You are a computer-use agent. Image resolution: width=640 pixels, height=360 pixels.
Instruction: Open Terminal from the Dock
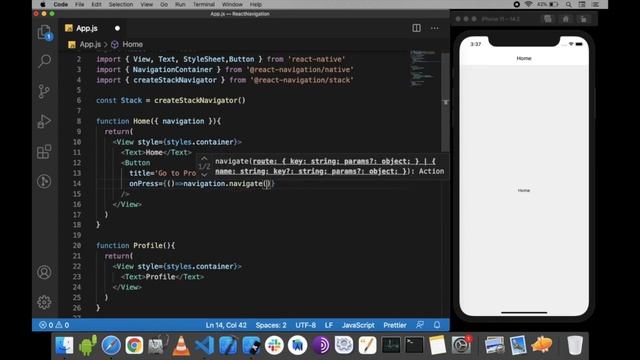coord(414,345)
